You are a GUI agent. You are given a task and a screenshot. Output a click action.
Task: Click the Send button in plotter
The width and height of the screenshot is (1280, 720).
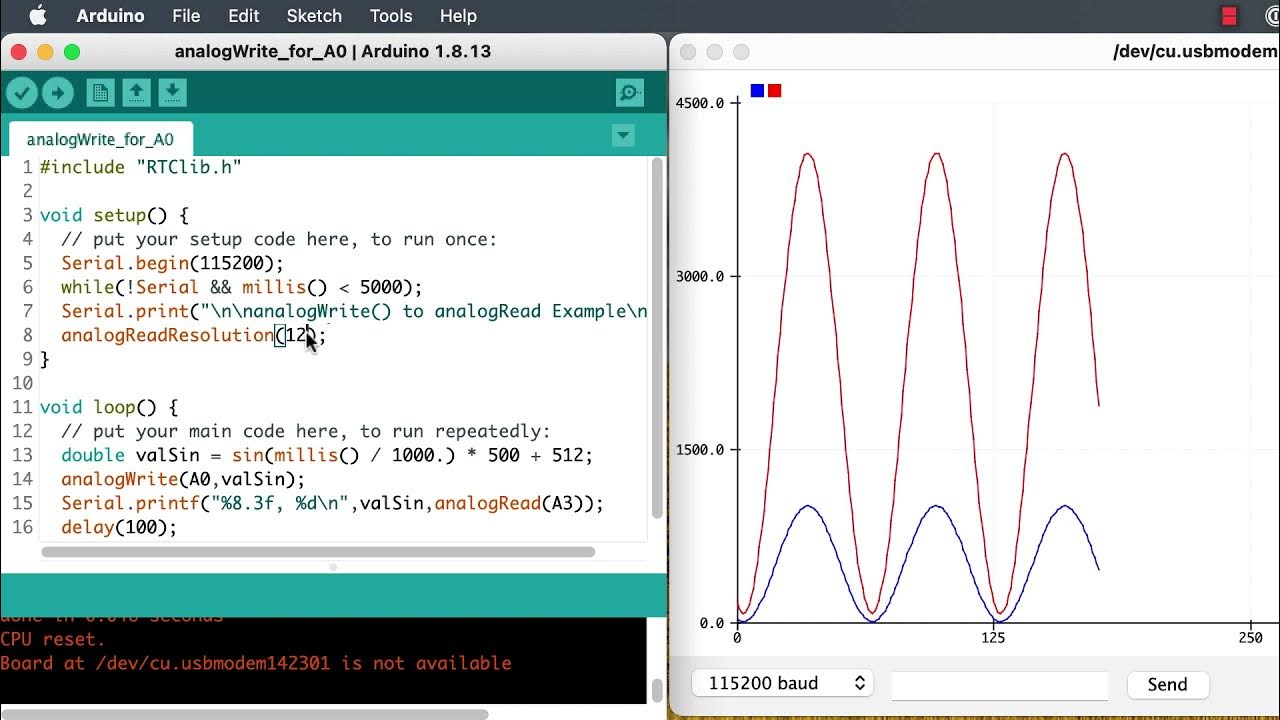click(1167, 684)
